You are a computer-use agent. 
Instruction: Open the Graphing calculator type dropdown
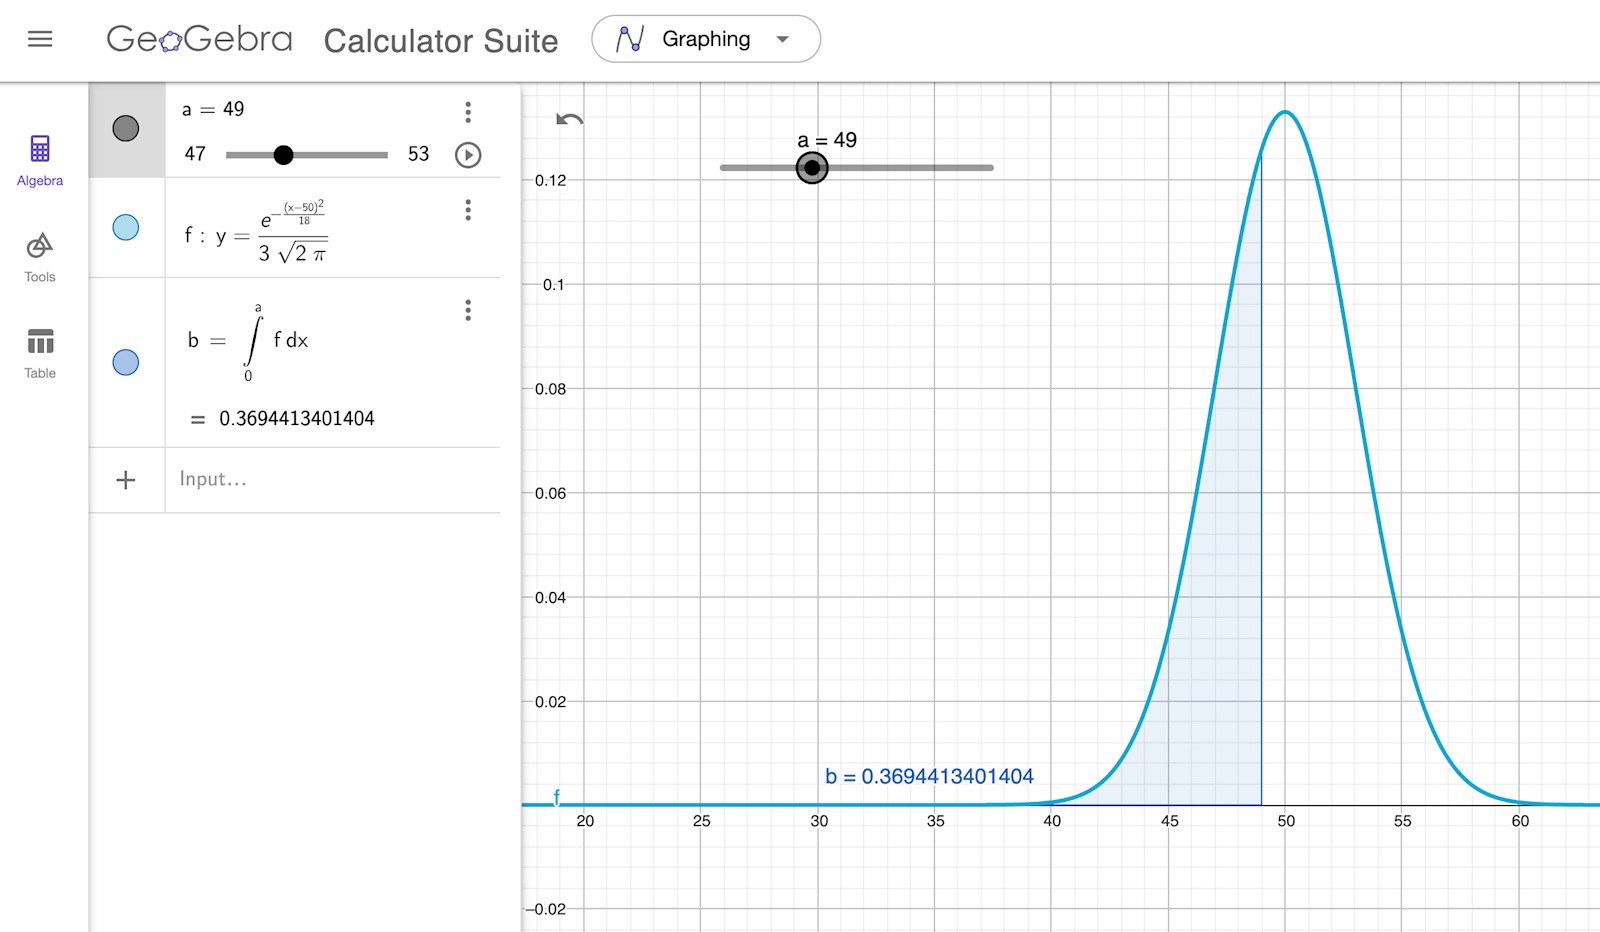pos(782,39)
